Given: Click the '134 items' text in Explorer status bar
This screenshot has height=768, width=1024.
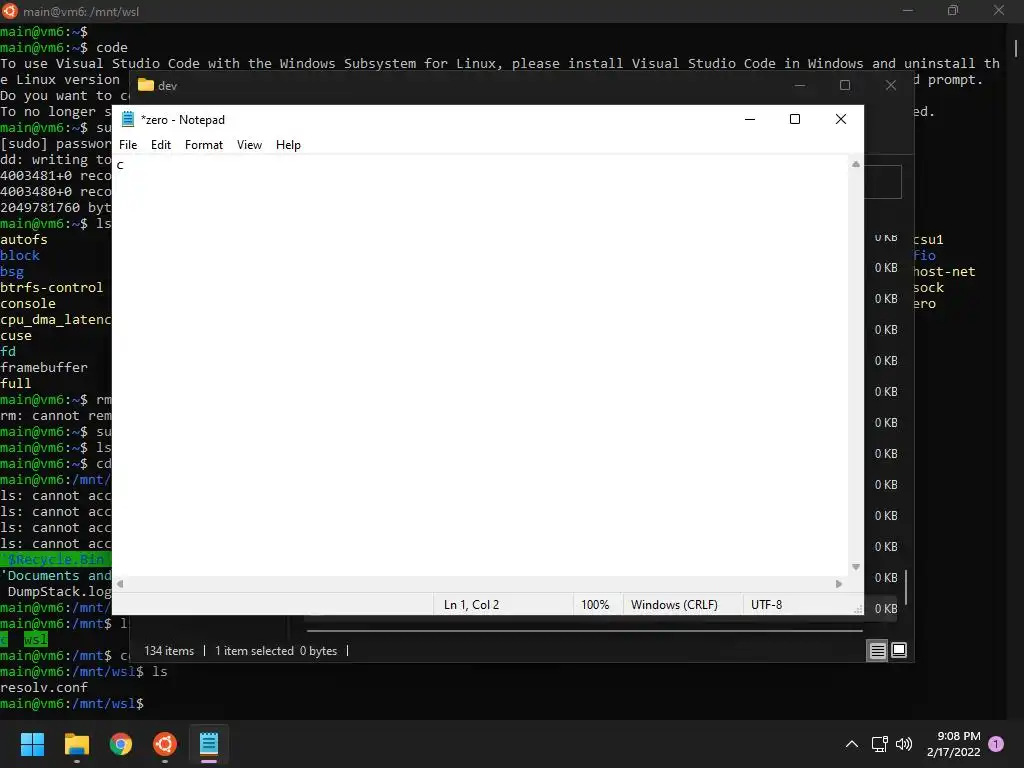Looking at the screenshot, I should point(169,651).
